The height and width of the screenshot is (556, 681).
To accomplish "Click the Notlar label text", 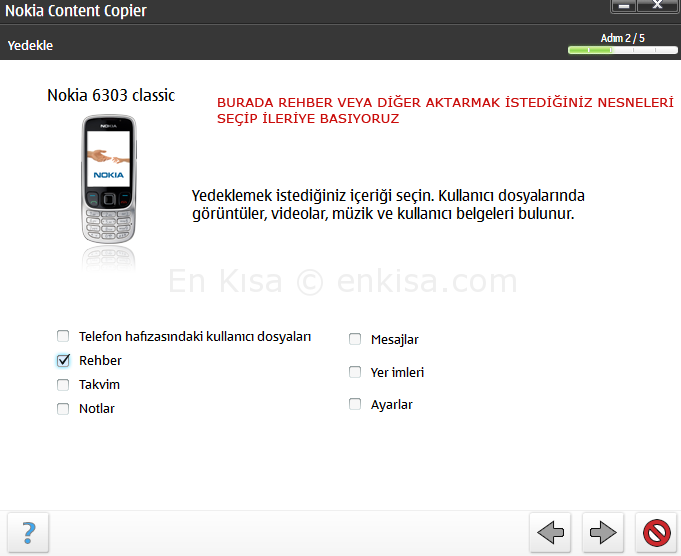I will pos(97,409).
